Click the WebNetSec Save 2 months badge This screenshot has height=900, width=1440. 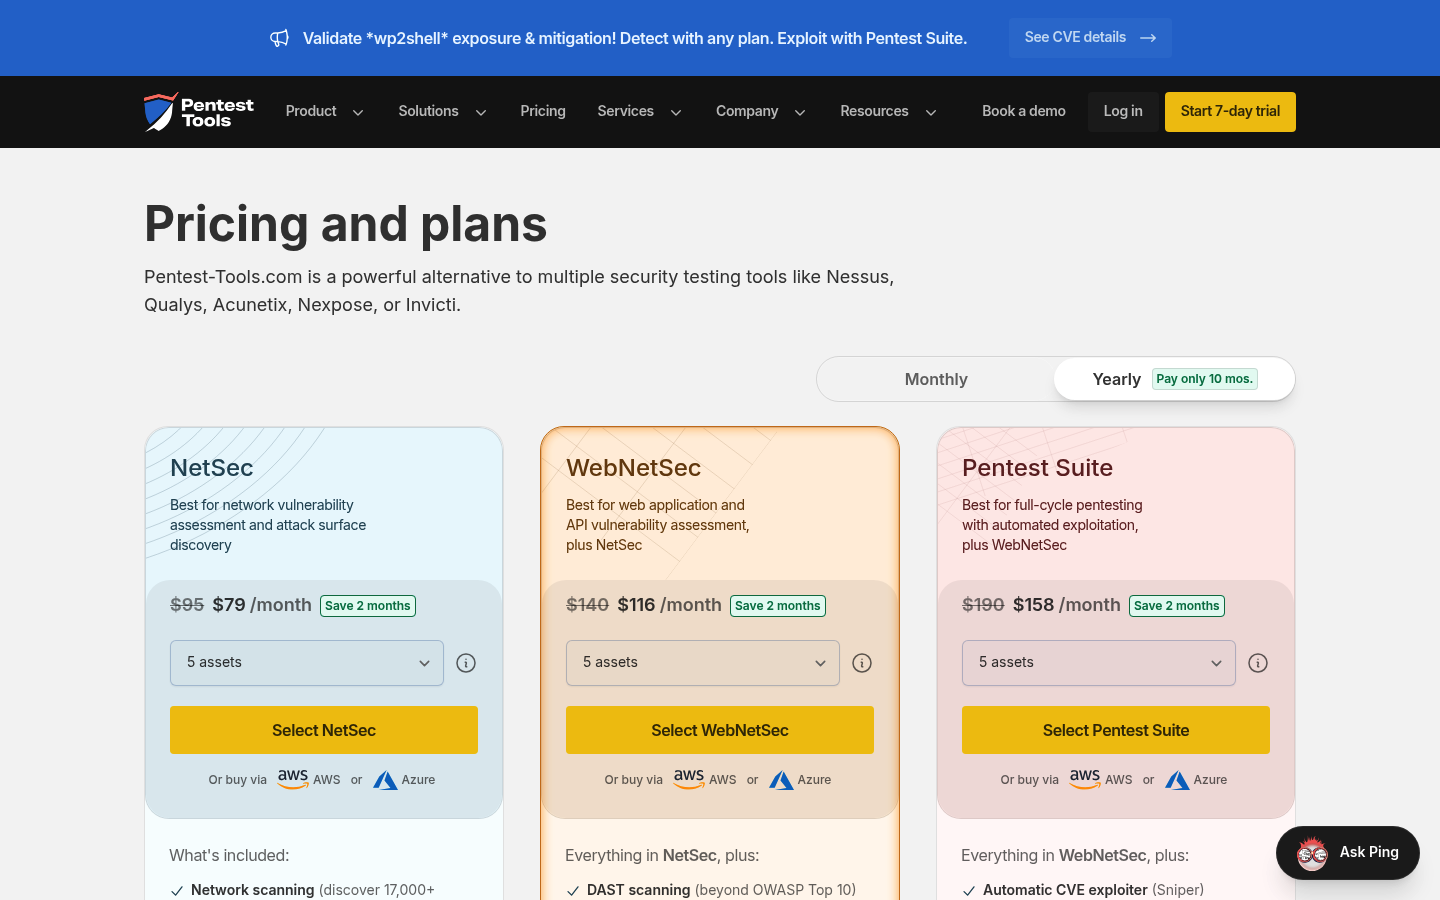(x=778, y=606)
